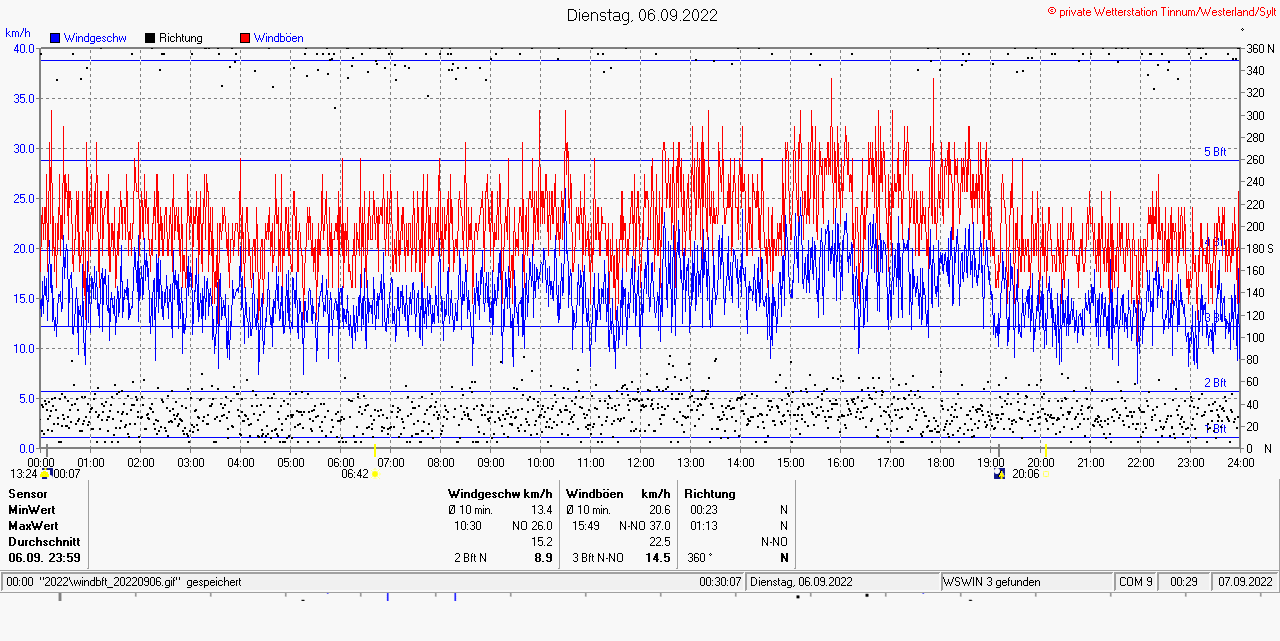
Task: Click the 'Windböen km/h' column header
Action: click(618, 494)
